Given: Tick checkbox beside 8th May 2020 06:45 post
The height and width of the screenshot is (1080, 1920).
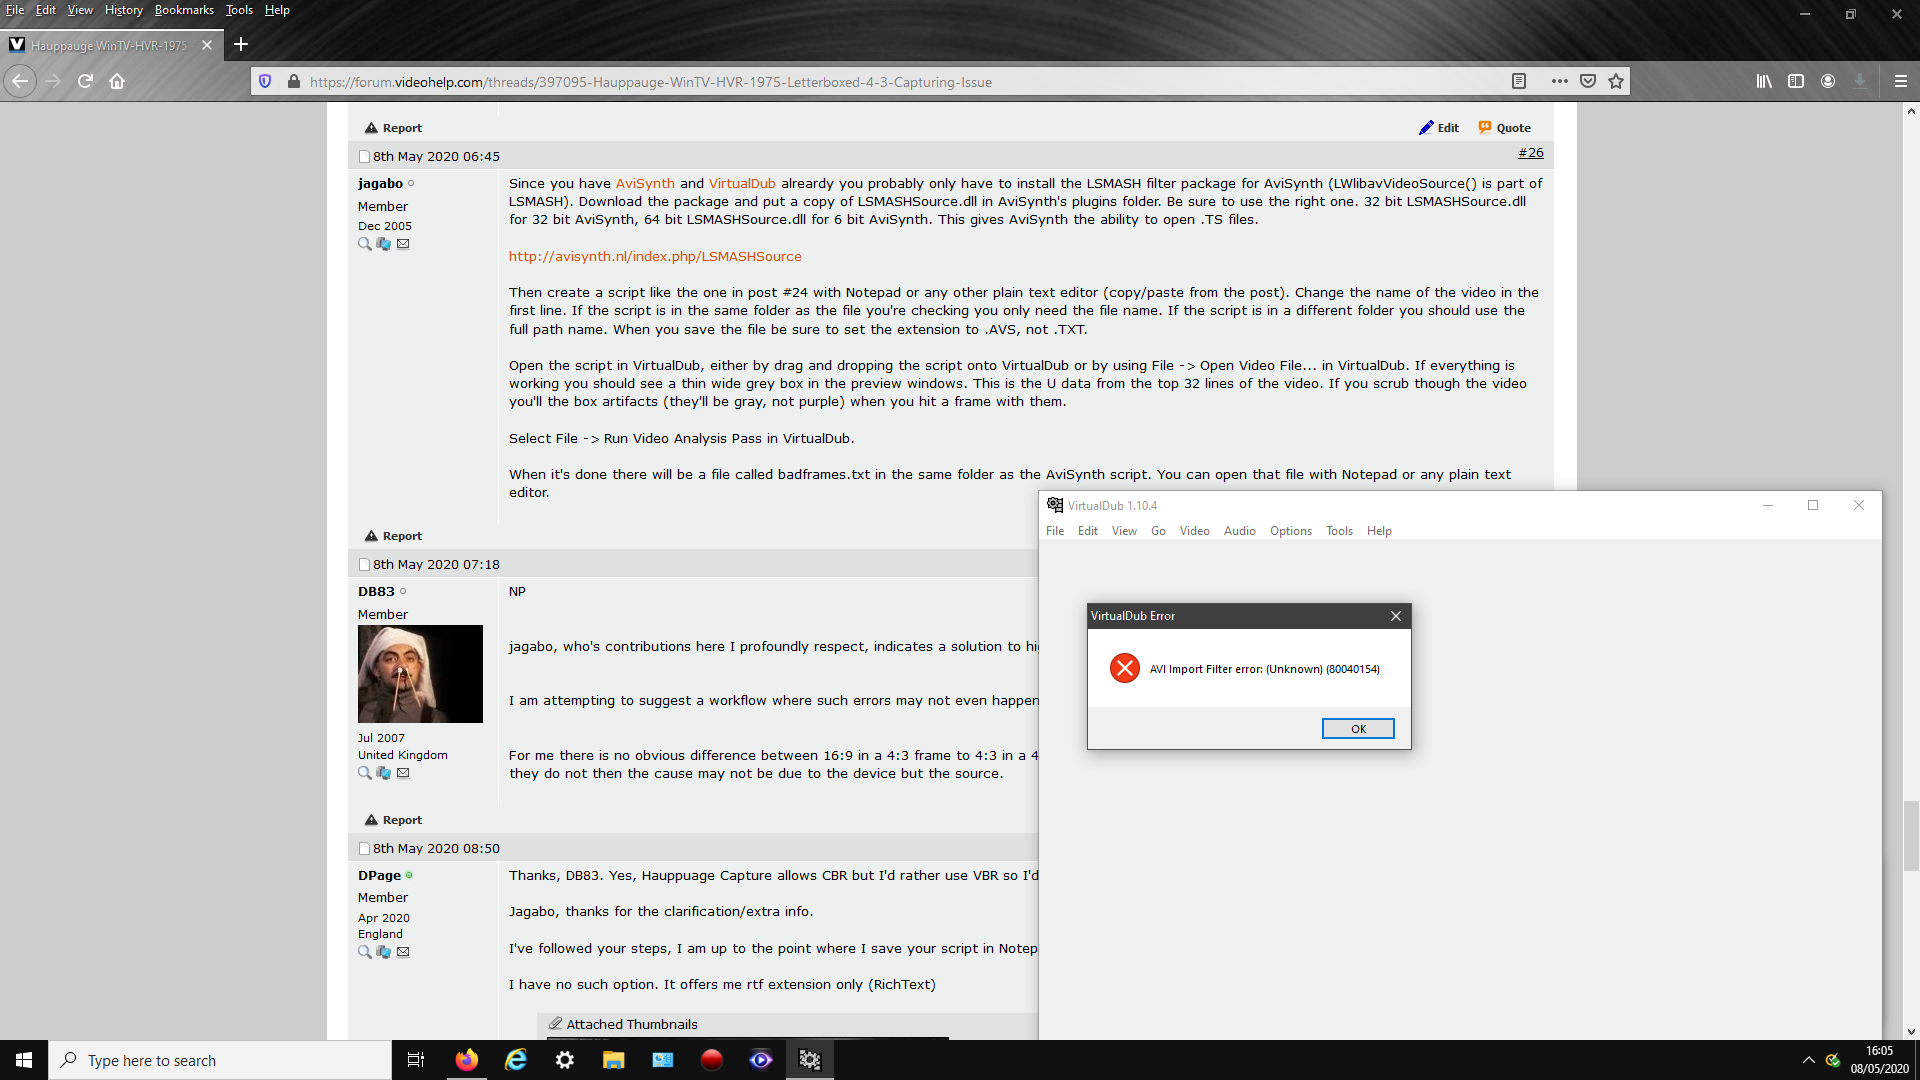Looking at the screenshot, I should point(364,157).
